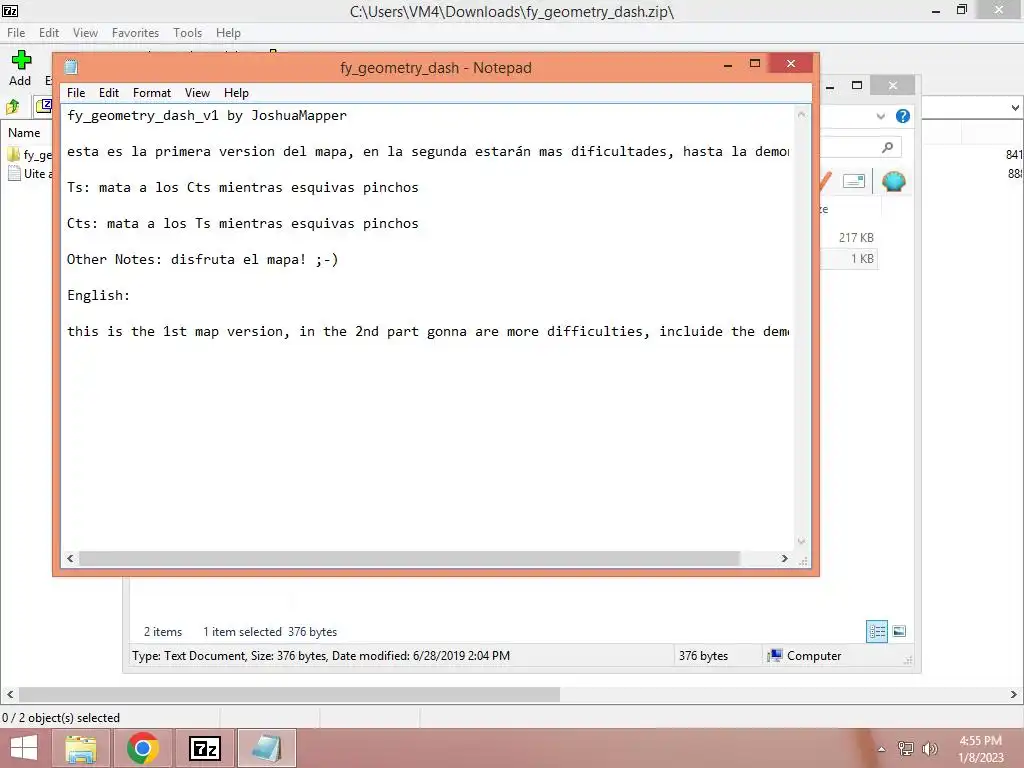
Task: Click the Notepad horizontal scrollbar thumb
Action: click(409, 558)
